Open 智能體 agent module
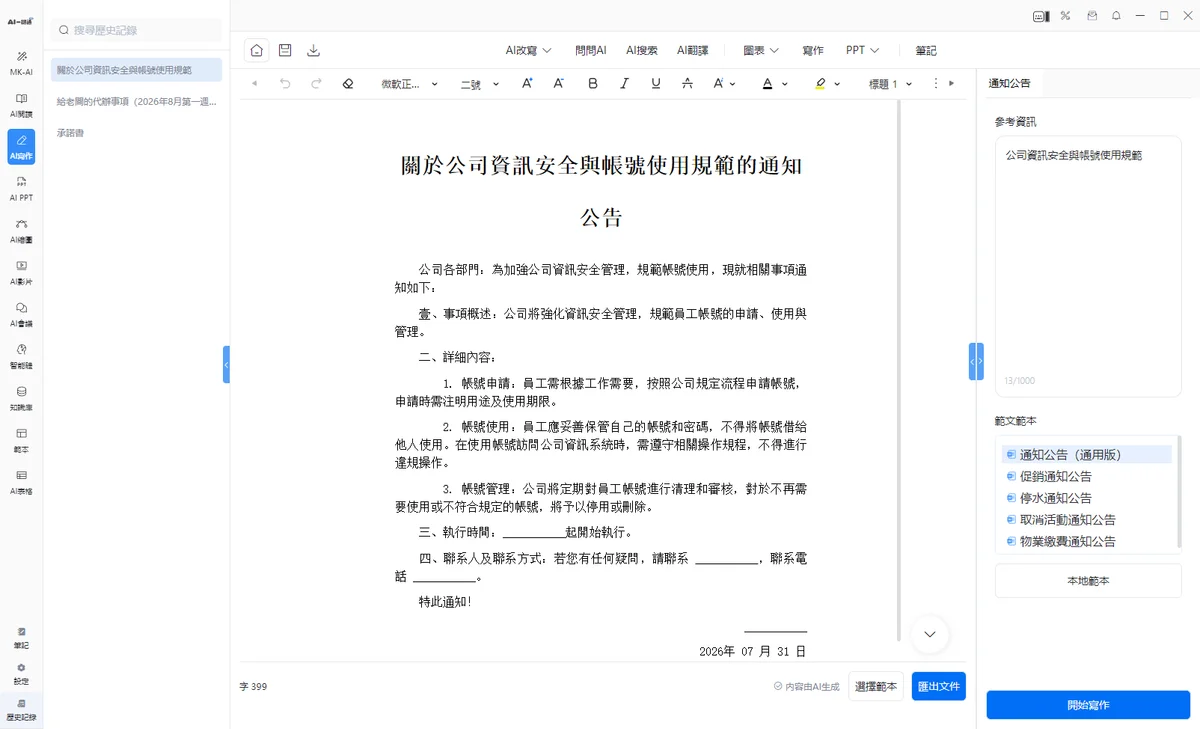The height and width of the screenshot is (729, 1200). pyautogui.click(x=21, y=356)
